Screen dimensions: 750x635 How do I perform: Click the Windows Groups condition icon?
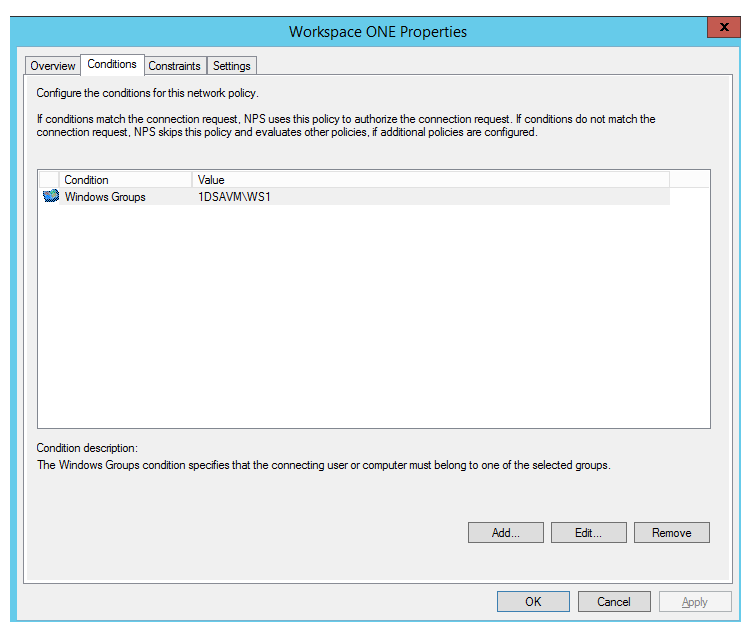(x=51, y=197)
